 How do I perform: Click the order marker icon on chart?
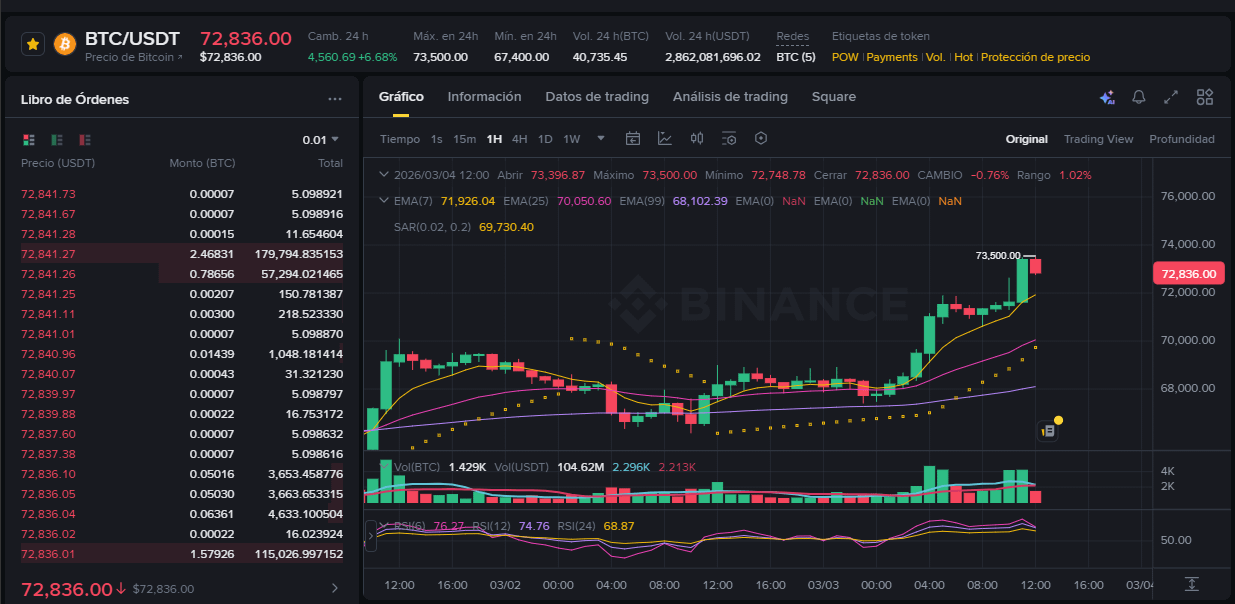point(1049,431)
